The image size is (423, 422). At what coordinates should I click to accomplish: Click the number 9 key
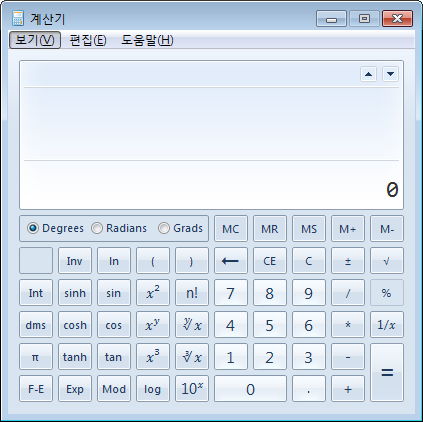pos(309,293)
